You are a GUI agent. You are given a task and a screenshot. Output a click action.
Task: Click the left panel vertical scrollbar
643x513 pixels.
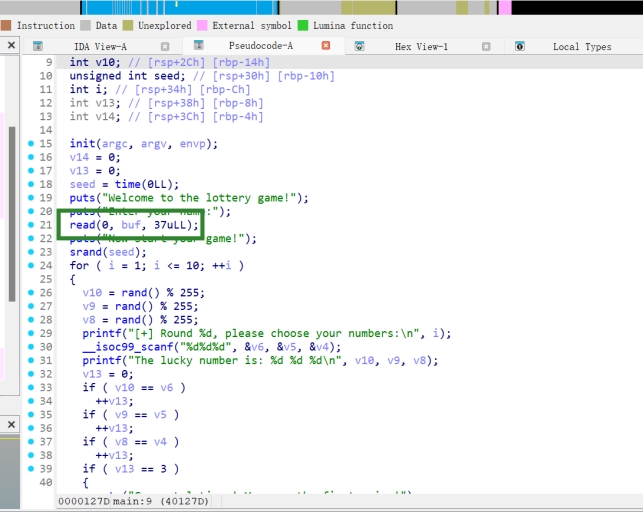pos(13,200)
